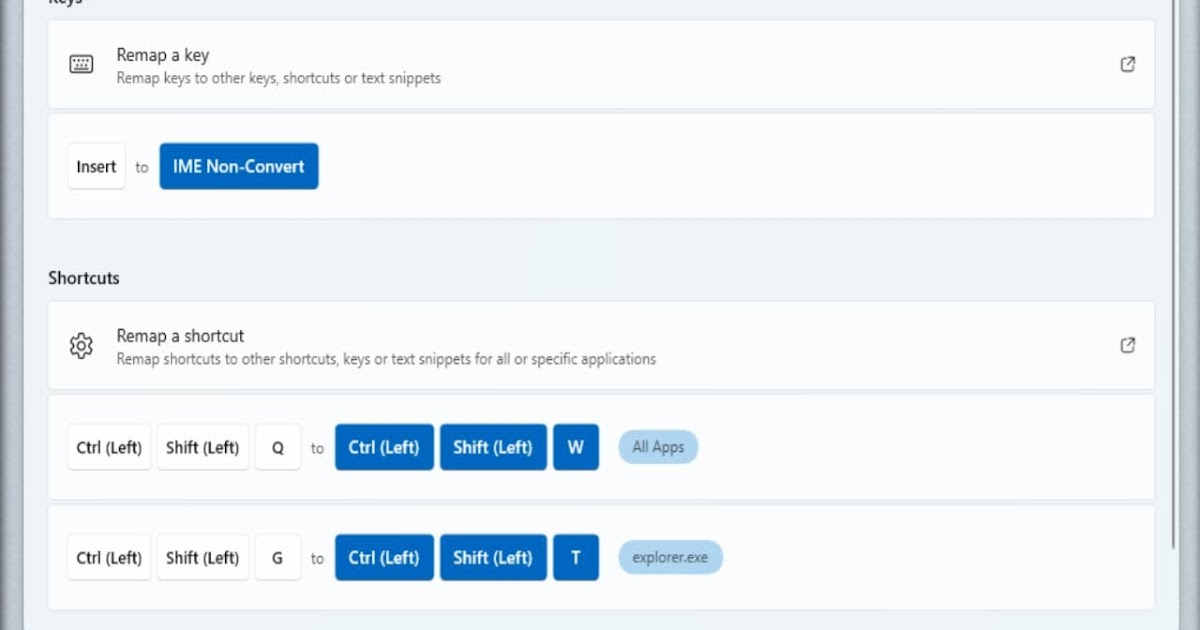Click Ctrl (Left) white key in Q shortcut
The width and height of the screenshot is (1200, 630).
pyautogui.click(x=109, y=448)
